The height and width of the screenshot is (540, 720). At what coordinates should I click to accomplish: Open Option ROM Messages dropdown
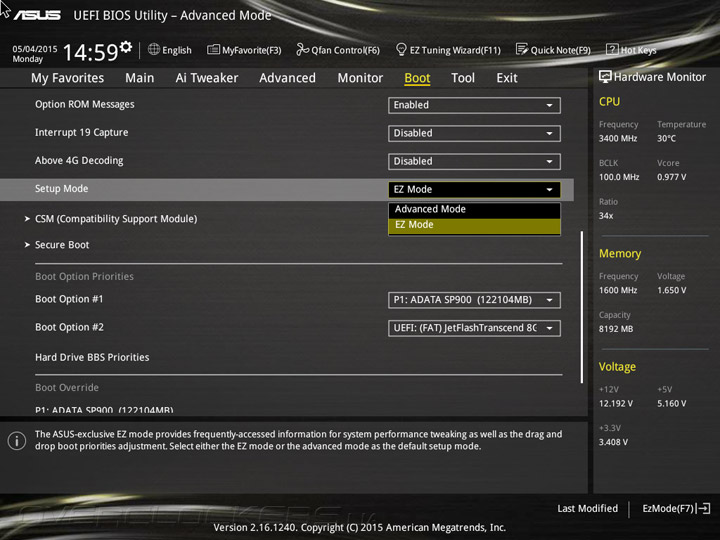(x=474, y=105)
